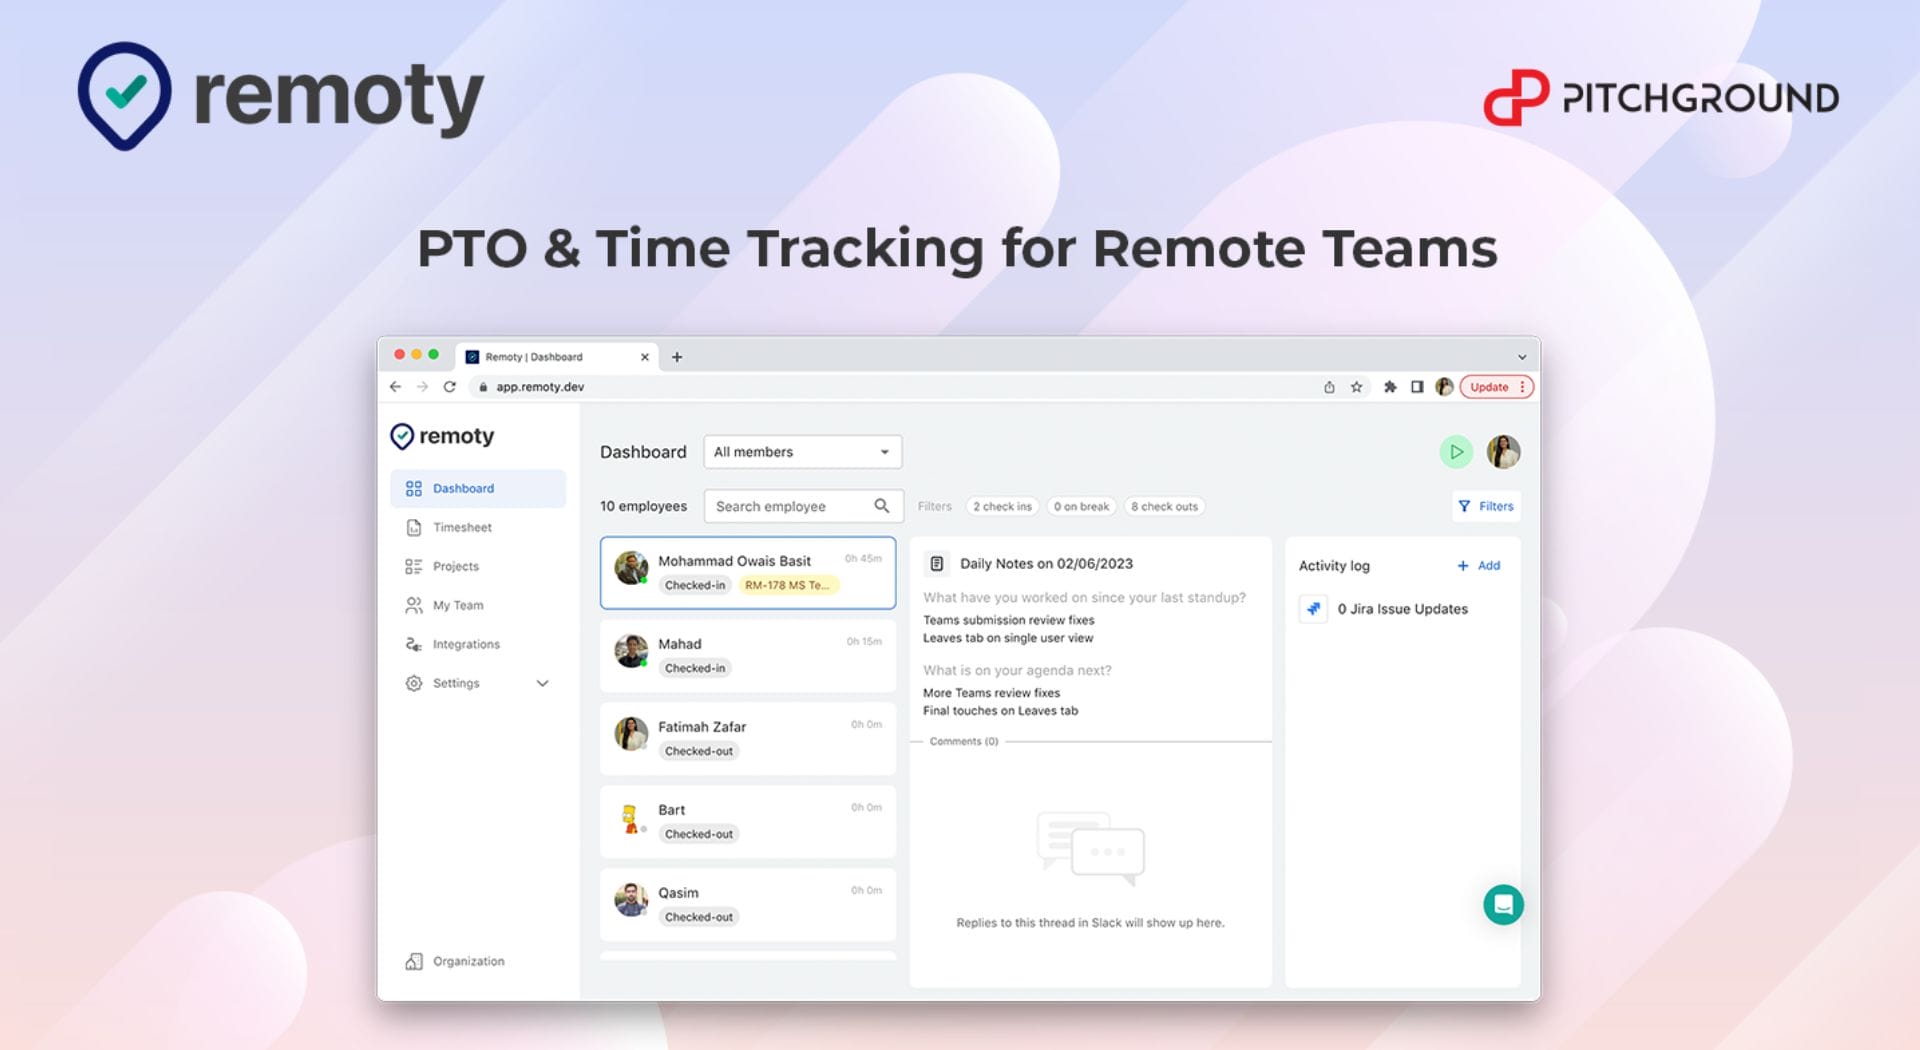The image size is (1920, 1050).
Task: Open the green chat support widget
Action: coord(1502,905)
